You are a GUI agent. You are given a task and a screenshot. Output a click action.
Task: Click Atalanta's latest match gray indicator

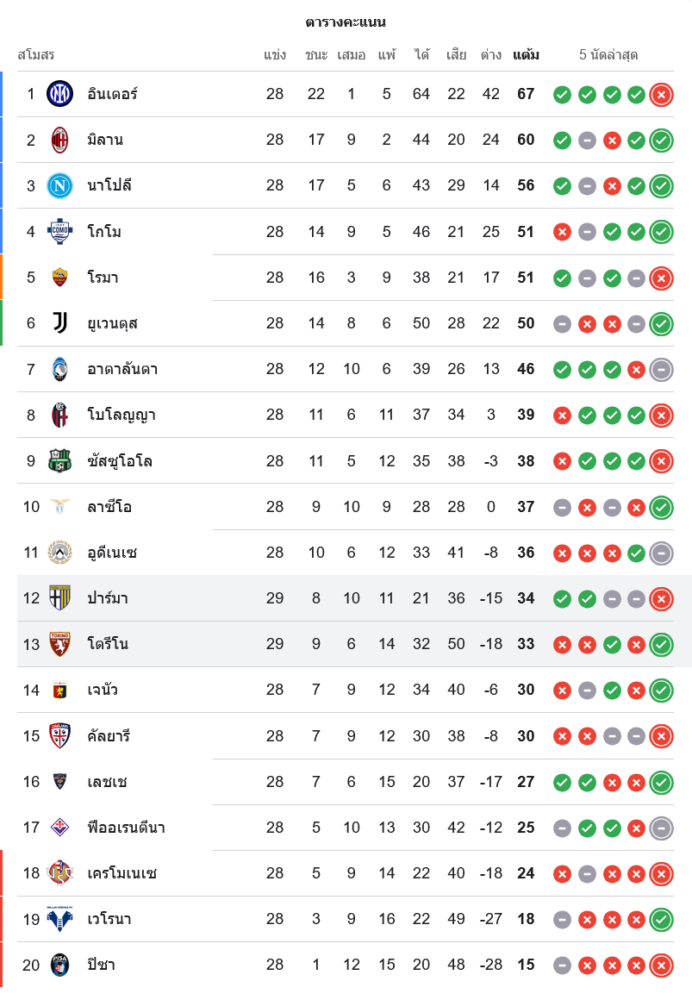tap(661, 369)
